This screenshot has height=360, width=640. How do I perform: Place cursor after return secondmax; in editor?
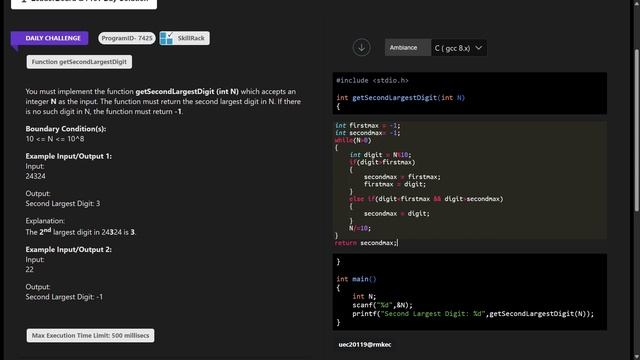pos(398,243)
